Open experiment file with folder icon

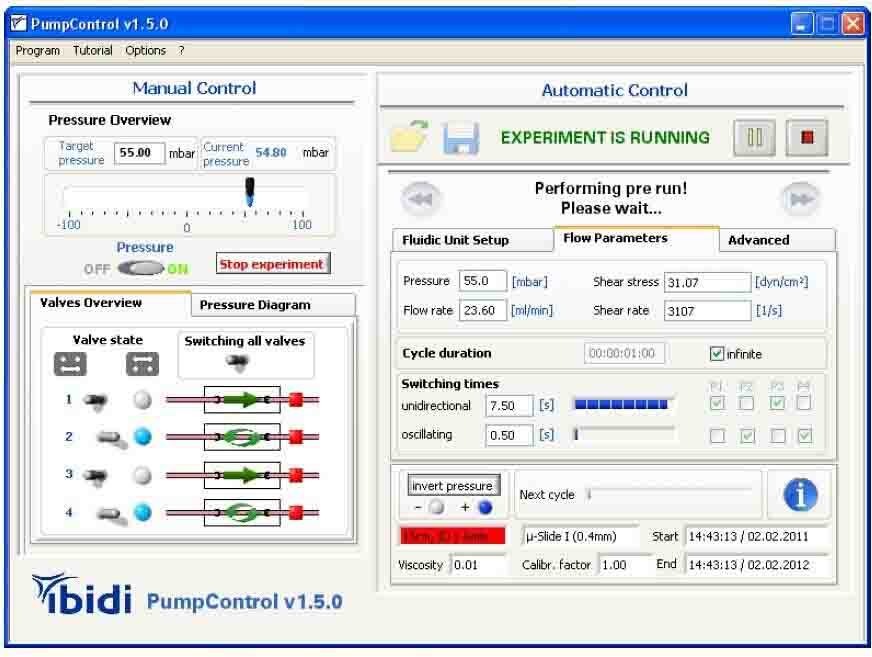click(x=409, y=138)
